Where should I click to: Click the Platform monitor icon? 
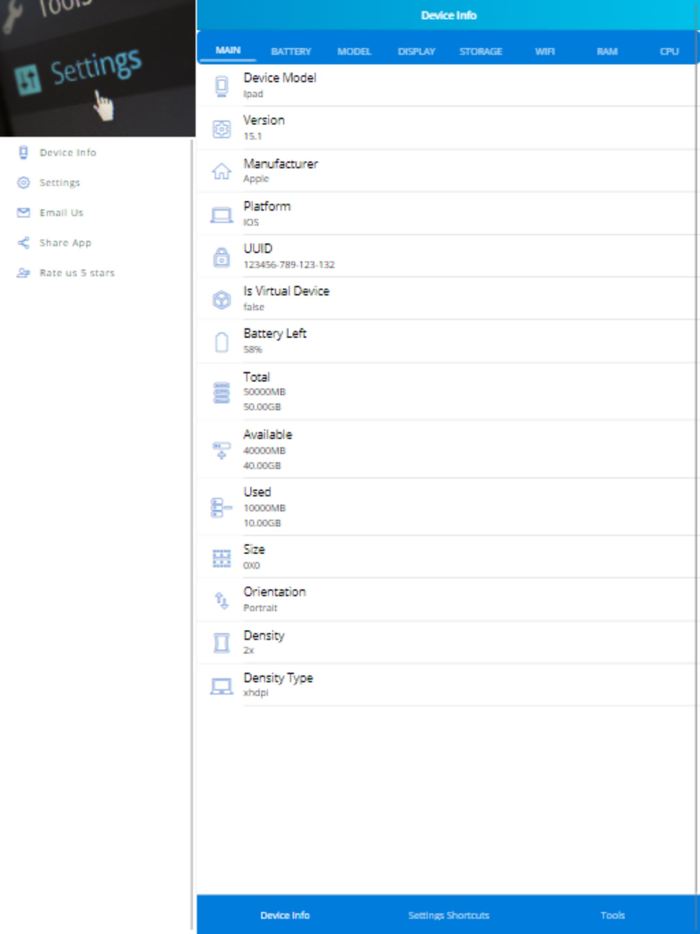pos(223,211)
